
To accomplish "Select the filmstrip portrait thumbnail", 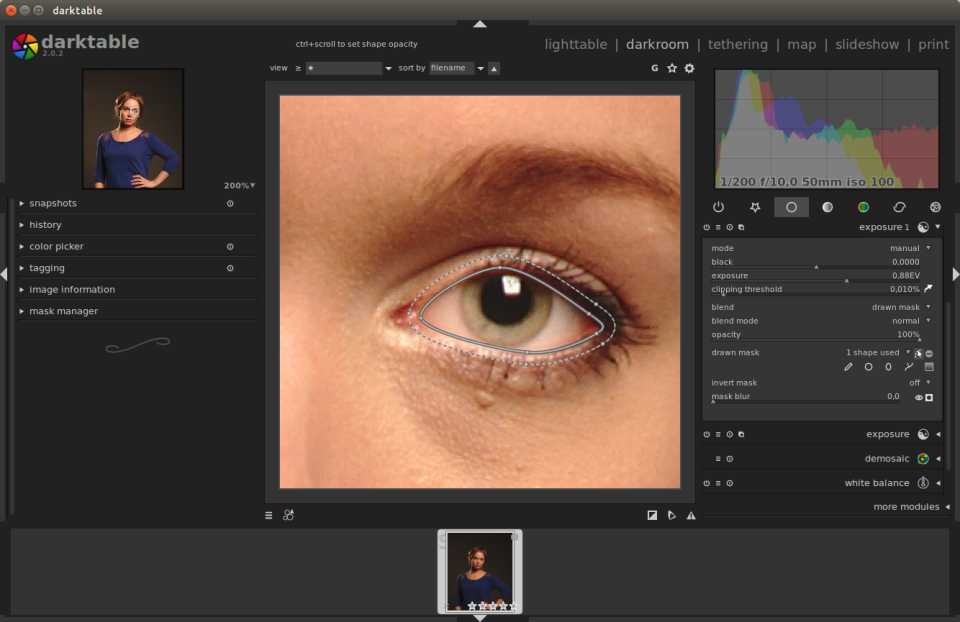I will 479,572.
